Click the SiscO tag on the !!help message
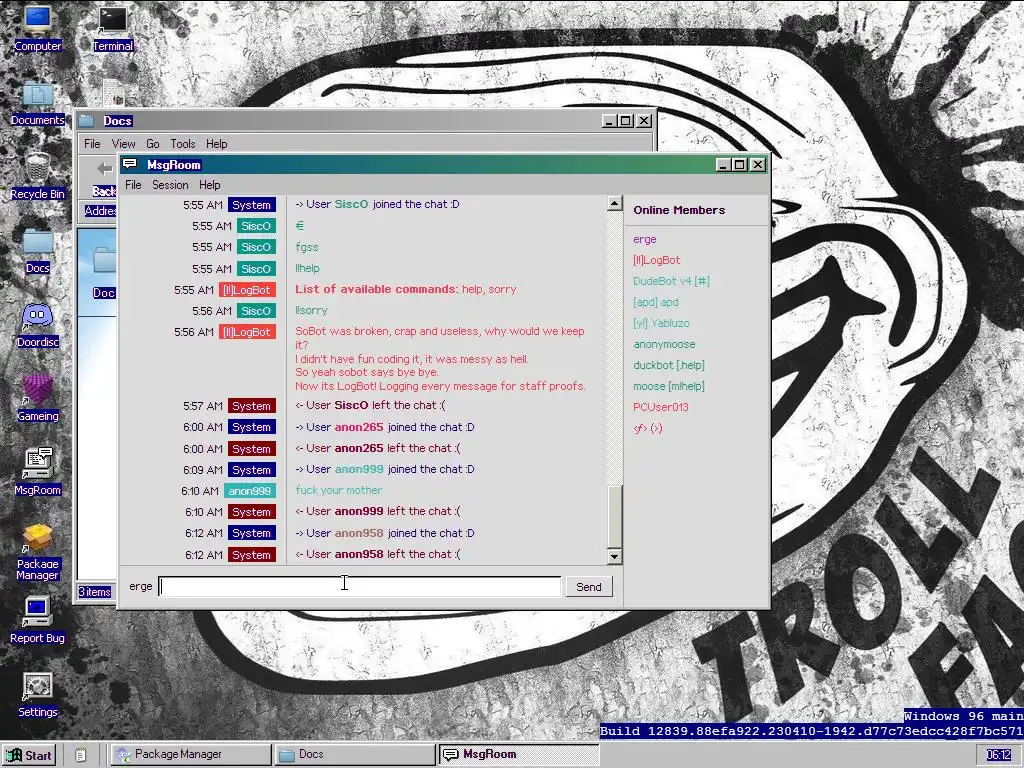Image resolution: width=1024 pixels, height=768 pixels. (256, 268)
